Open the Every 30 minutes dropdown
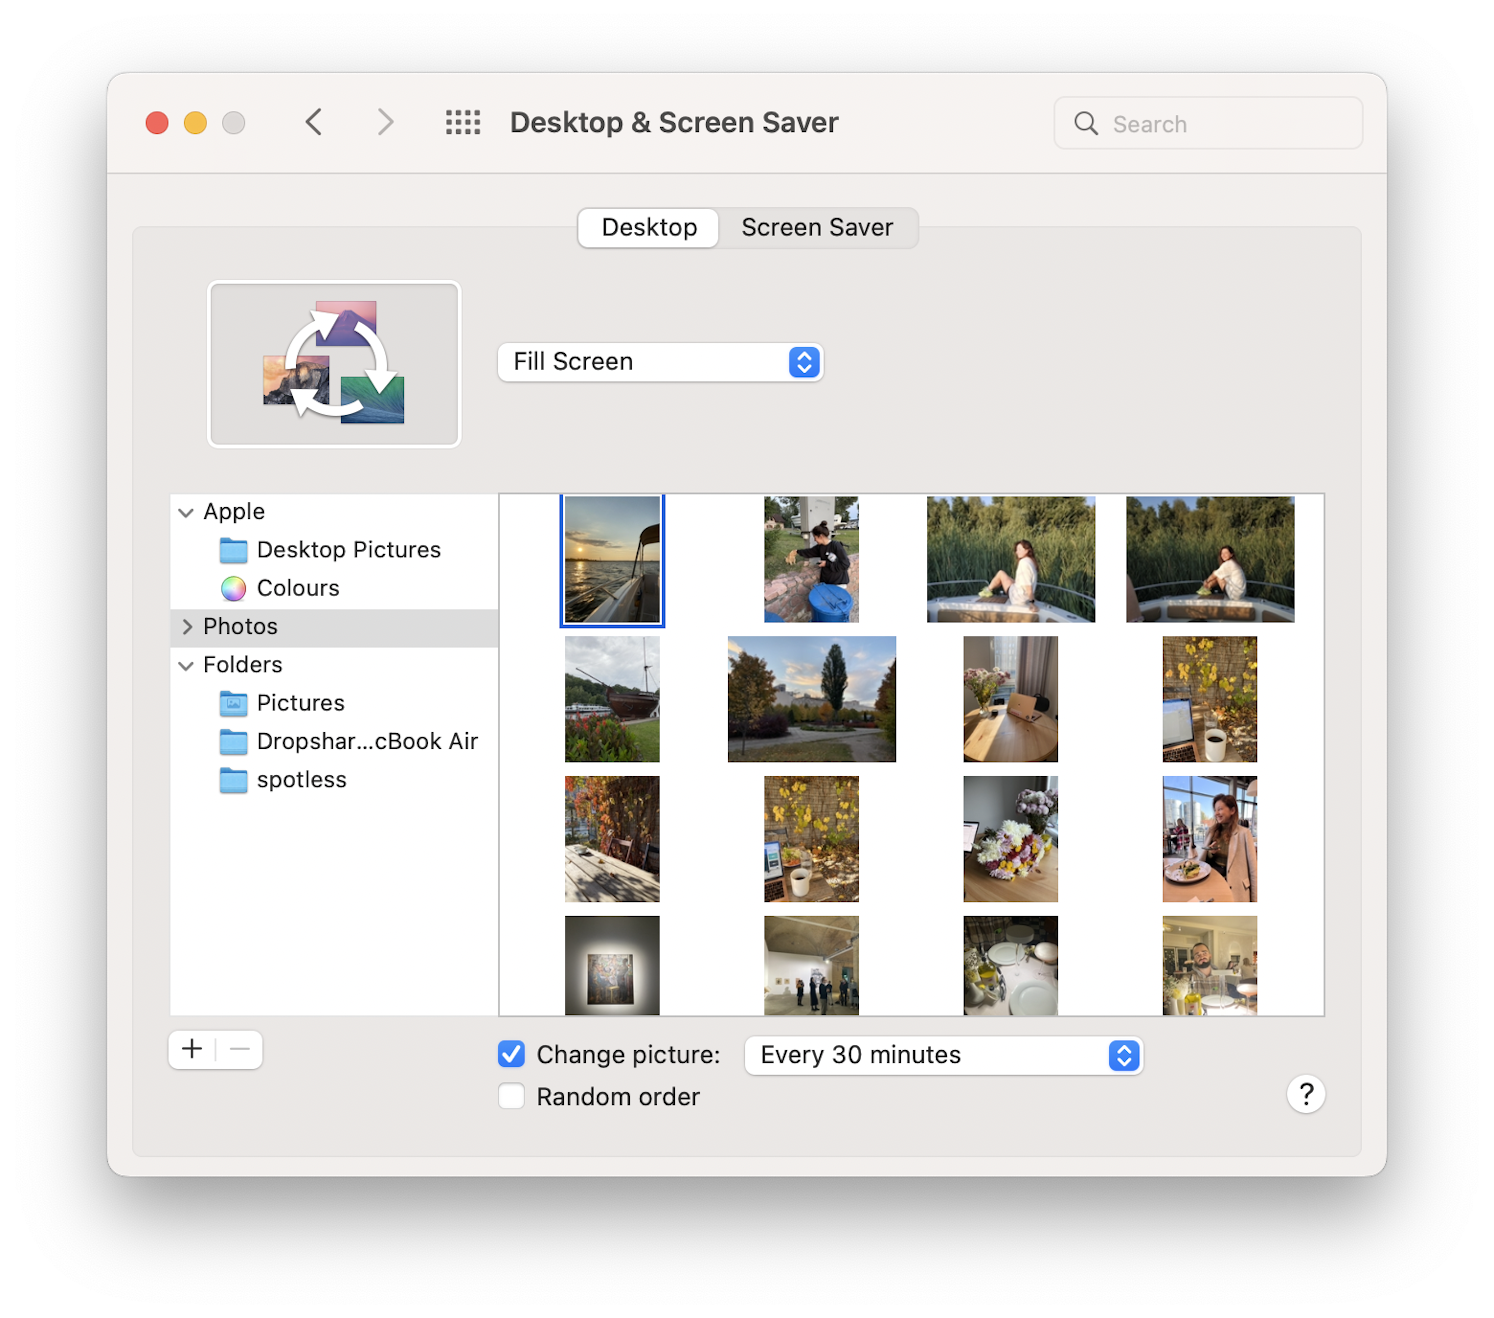Viewport: 1494px width, 1318px height. point(942,1055)
